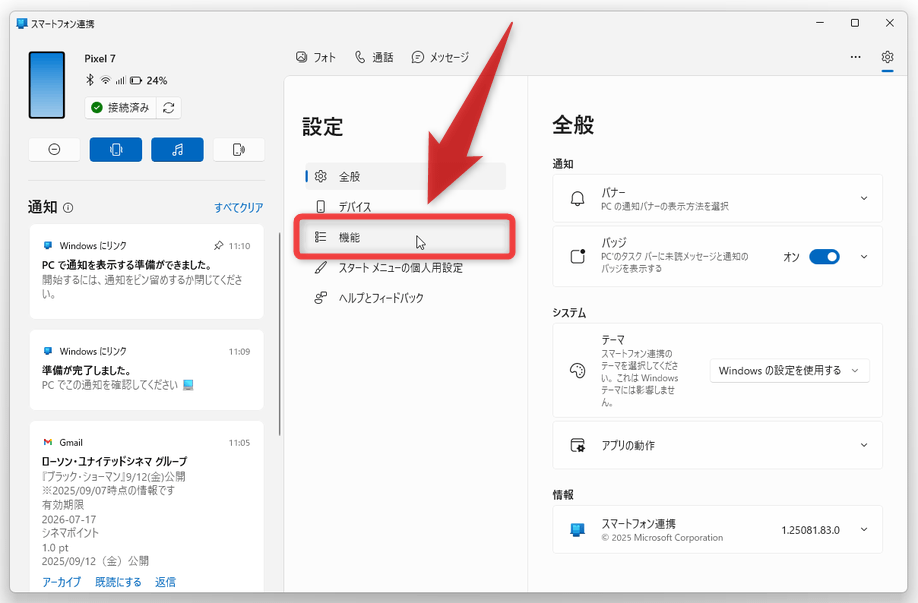The height and width of the screenshot is (603, 918).
Task: Click the settings gear icon at top right
Action: (x=888, y=57)
